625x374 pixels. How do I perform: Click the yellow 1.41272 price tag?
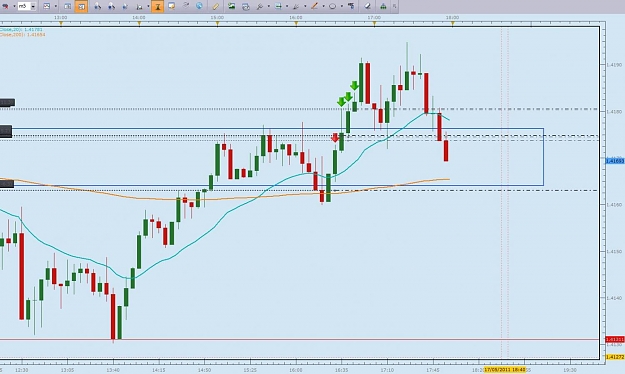[615, 357]
